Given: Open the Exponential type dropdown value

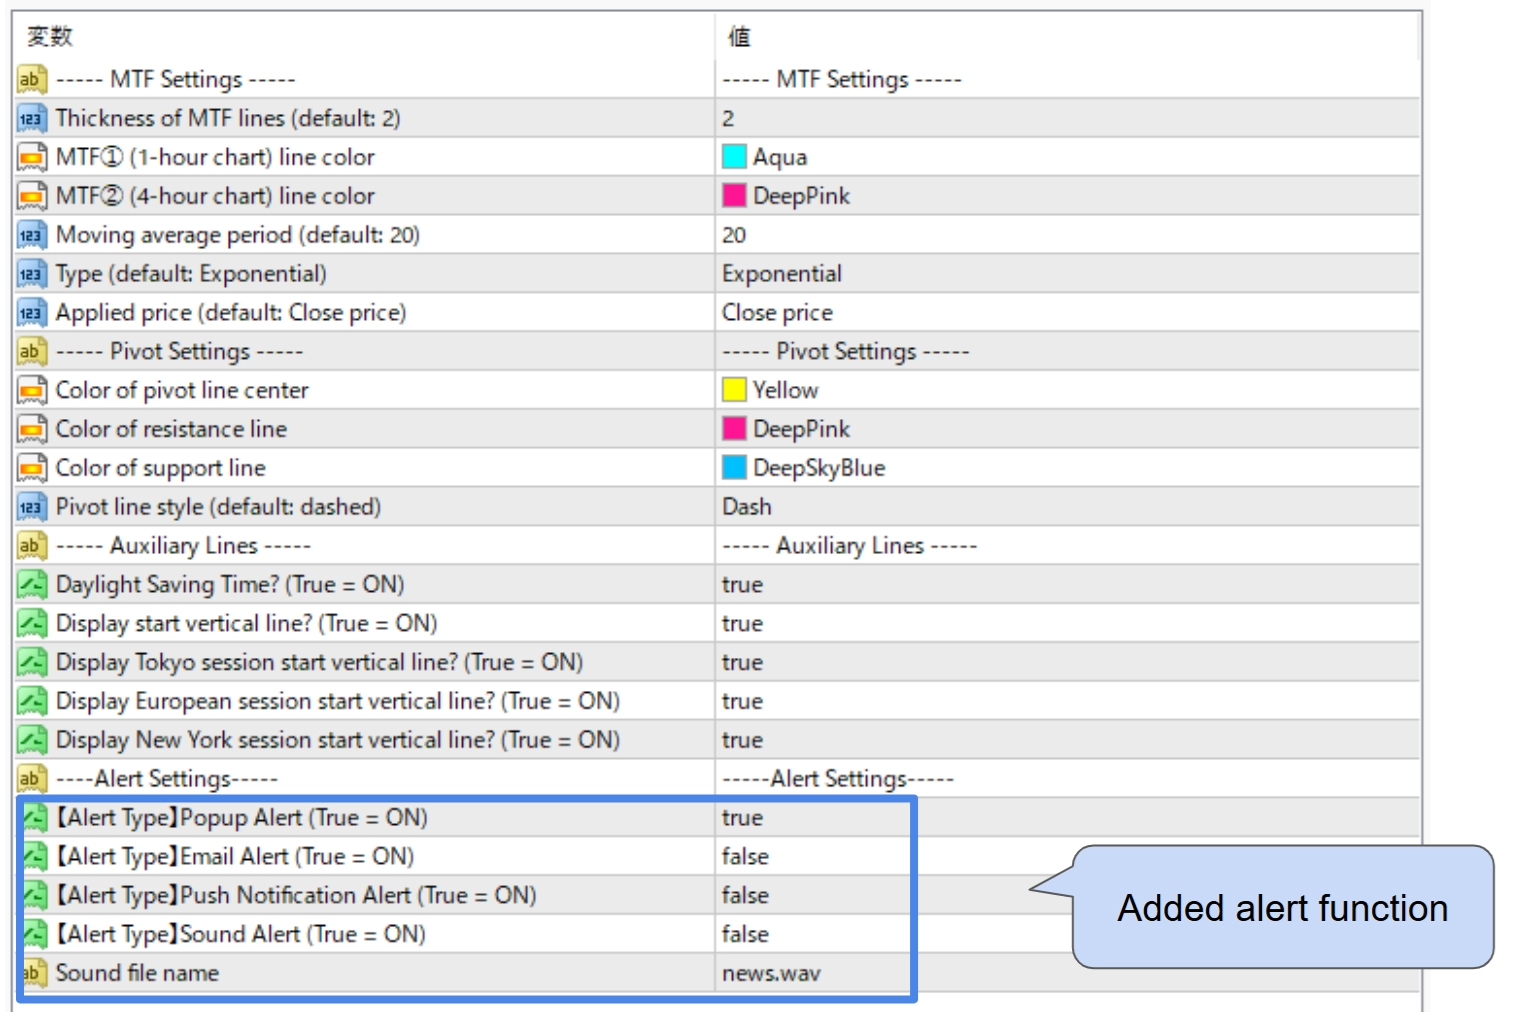Looking at the screenshot, I should pyautogui.click(x=782, y=274).
